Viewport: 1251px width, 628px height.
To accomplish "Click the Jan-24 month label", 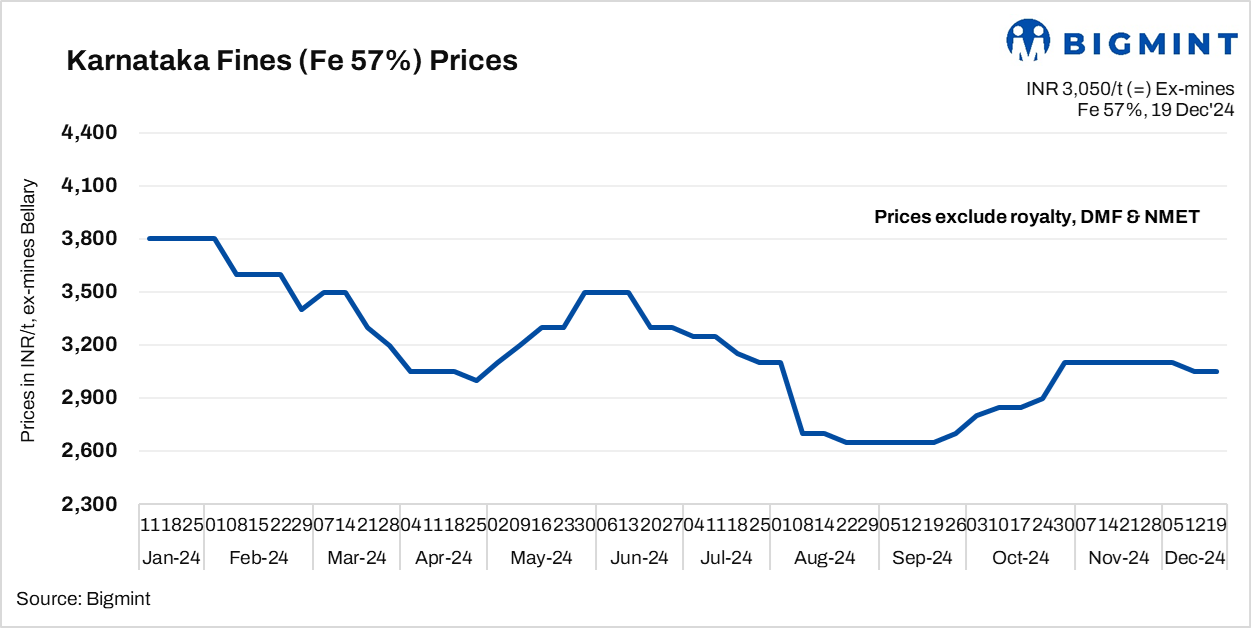I will [x=171, y=558].
